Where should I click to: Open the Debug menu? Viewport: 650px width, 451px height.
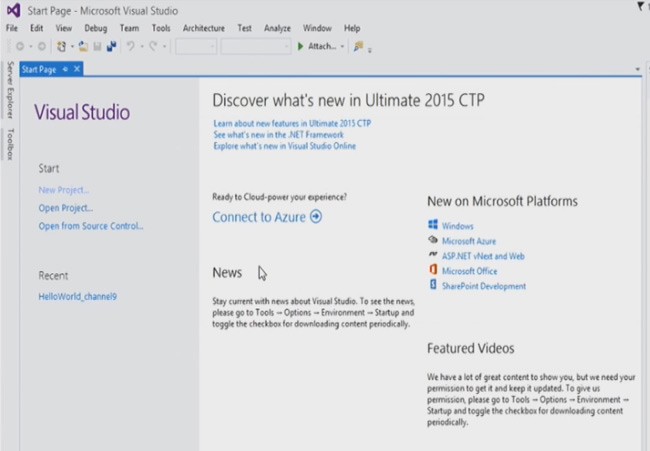(96, 28)
